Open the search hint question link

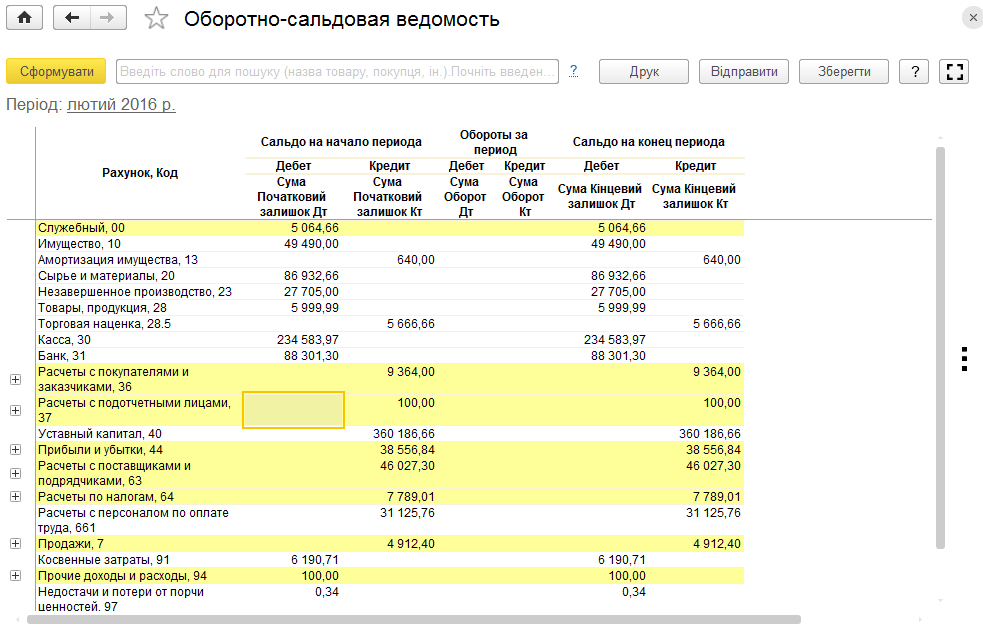tap(573, 71)
